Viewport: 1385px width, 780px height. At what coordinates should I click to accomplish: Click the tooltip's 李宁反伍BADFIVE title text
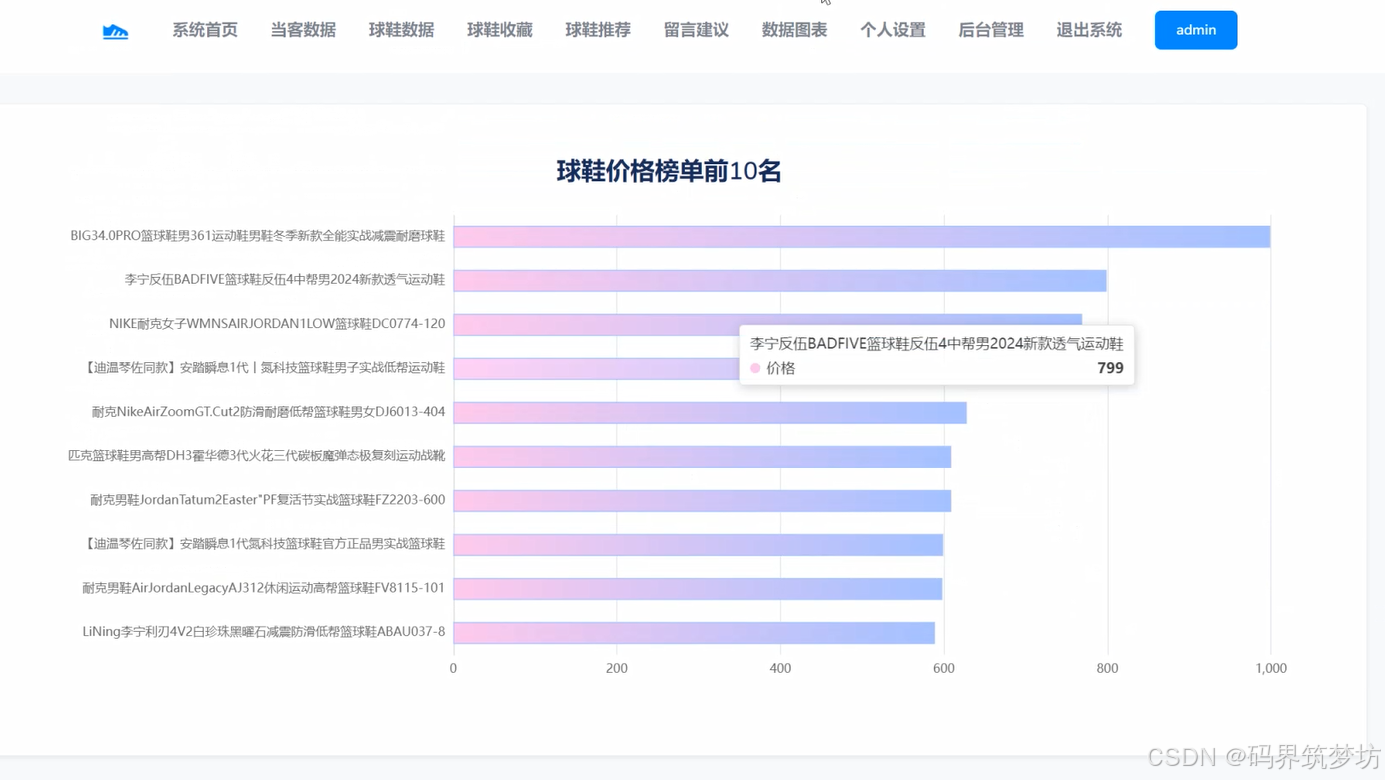pos(937,343)
